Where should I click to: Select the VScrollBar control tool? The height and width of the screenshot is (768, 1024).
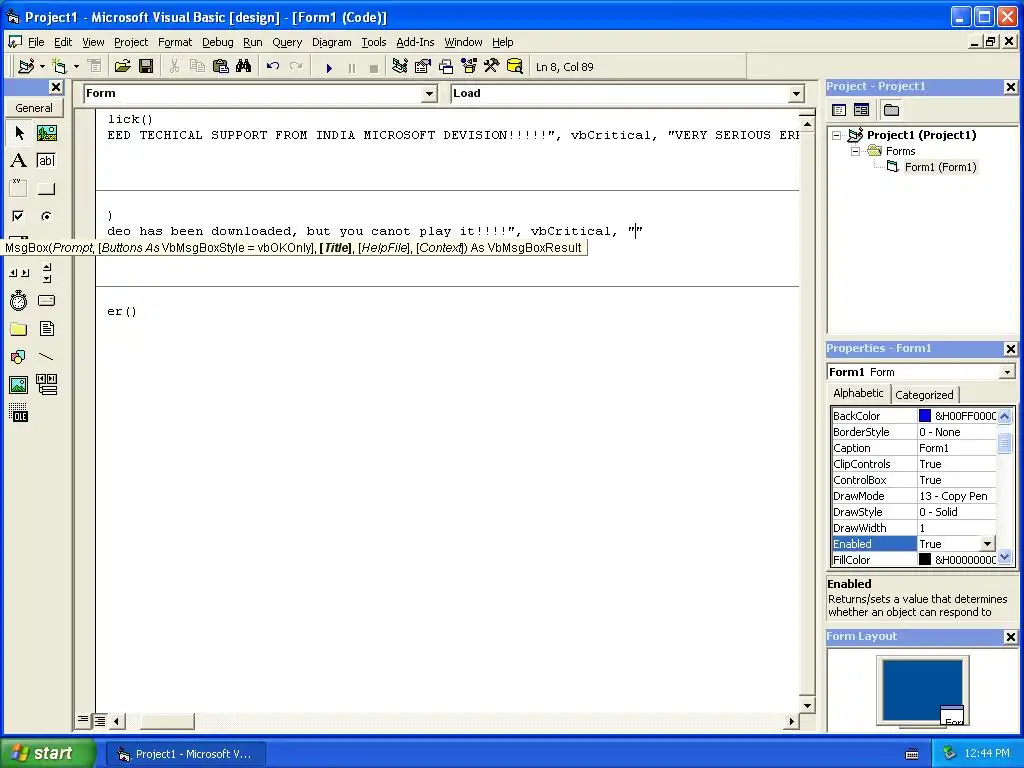tap(46, 273)
